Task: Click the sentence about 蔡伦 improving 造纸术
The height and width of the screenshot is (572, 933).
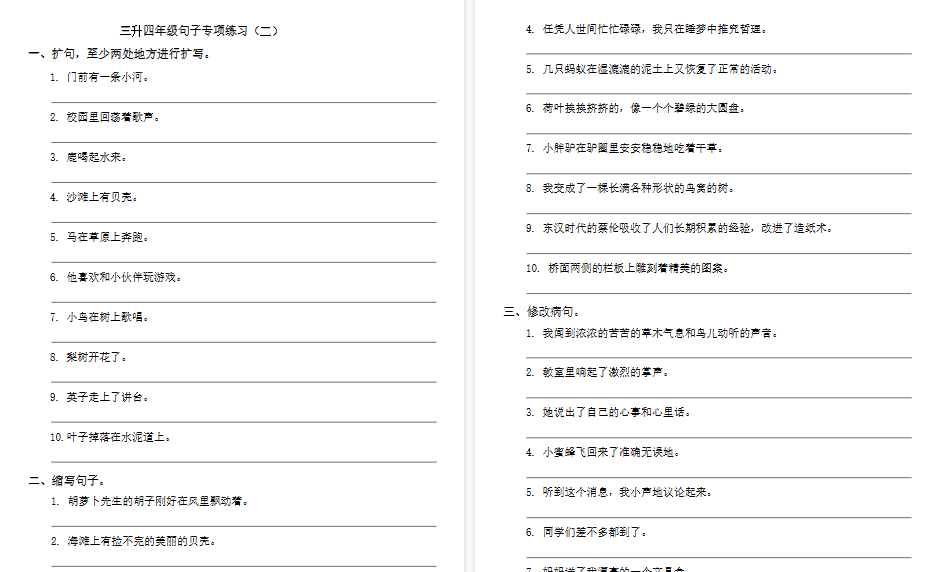Action: pos(687,228)
